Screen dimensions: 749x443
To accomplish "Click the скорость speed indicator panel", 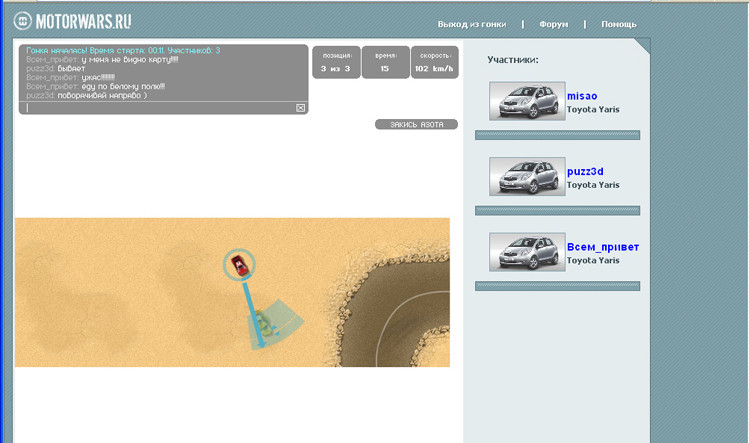I will tap(435, 63).
